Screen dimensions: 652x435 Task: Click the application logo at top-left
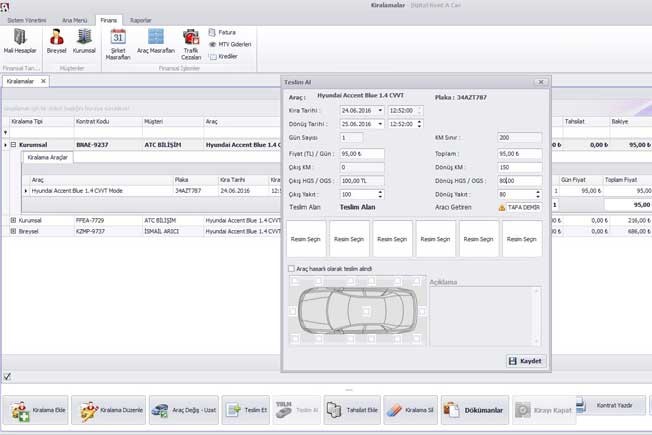pos(5,6)
